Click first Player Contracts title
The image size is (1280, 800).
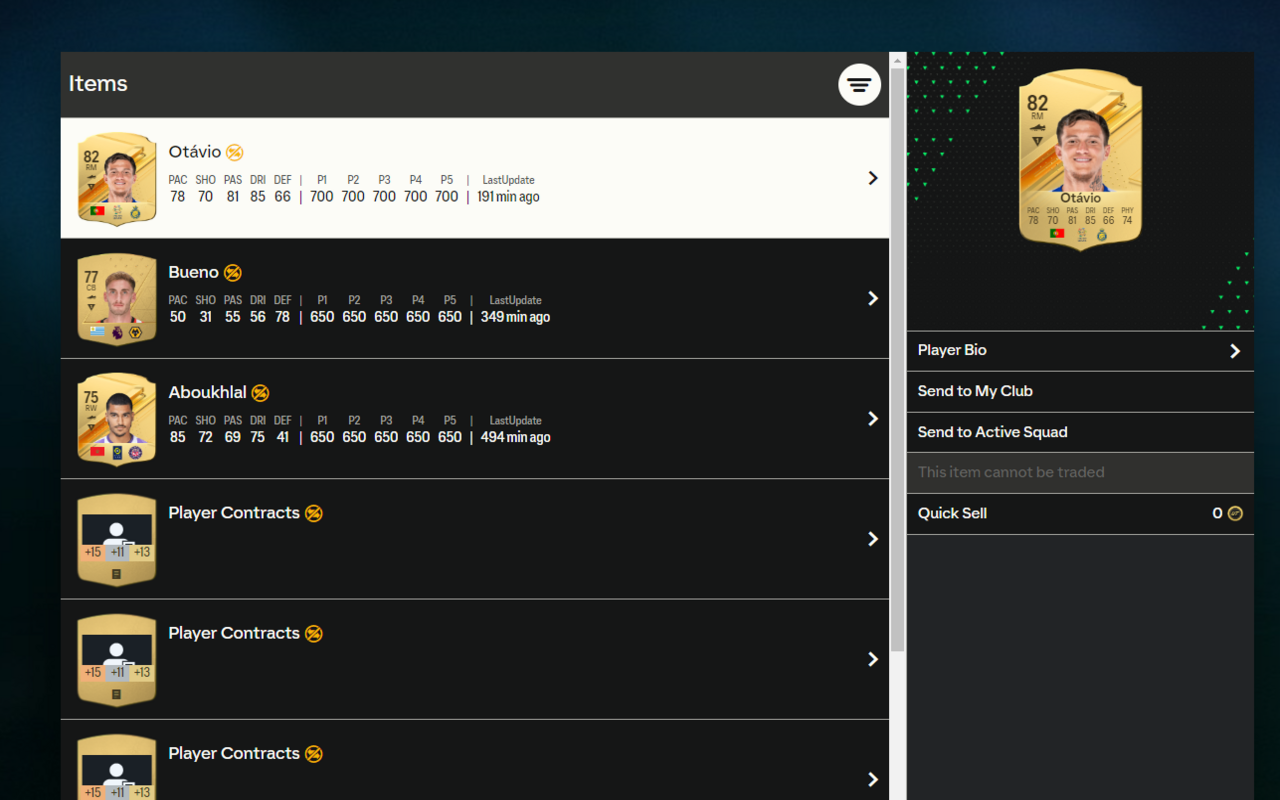(234, 513)
